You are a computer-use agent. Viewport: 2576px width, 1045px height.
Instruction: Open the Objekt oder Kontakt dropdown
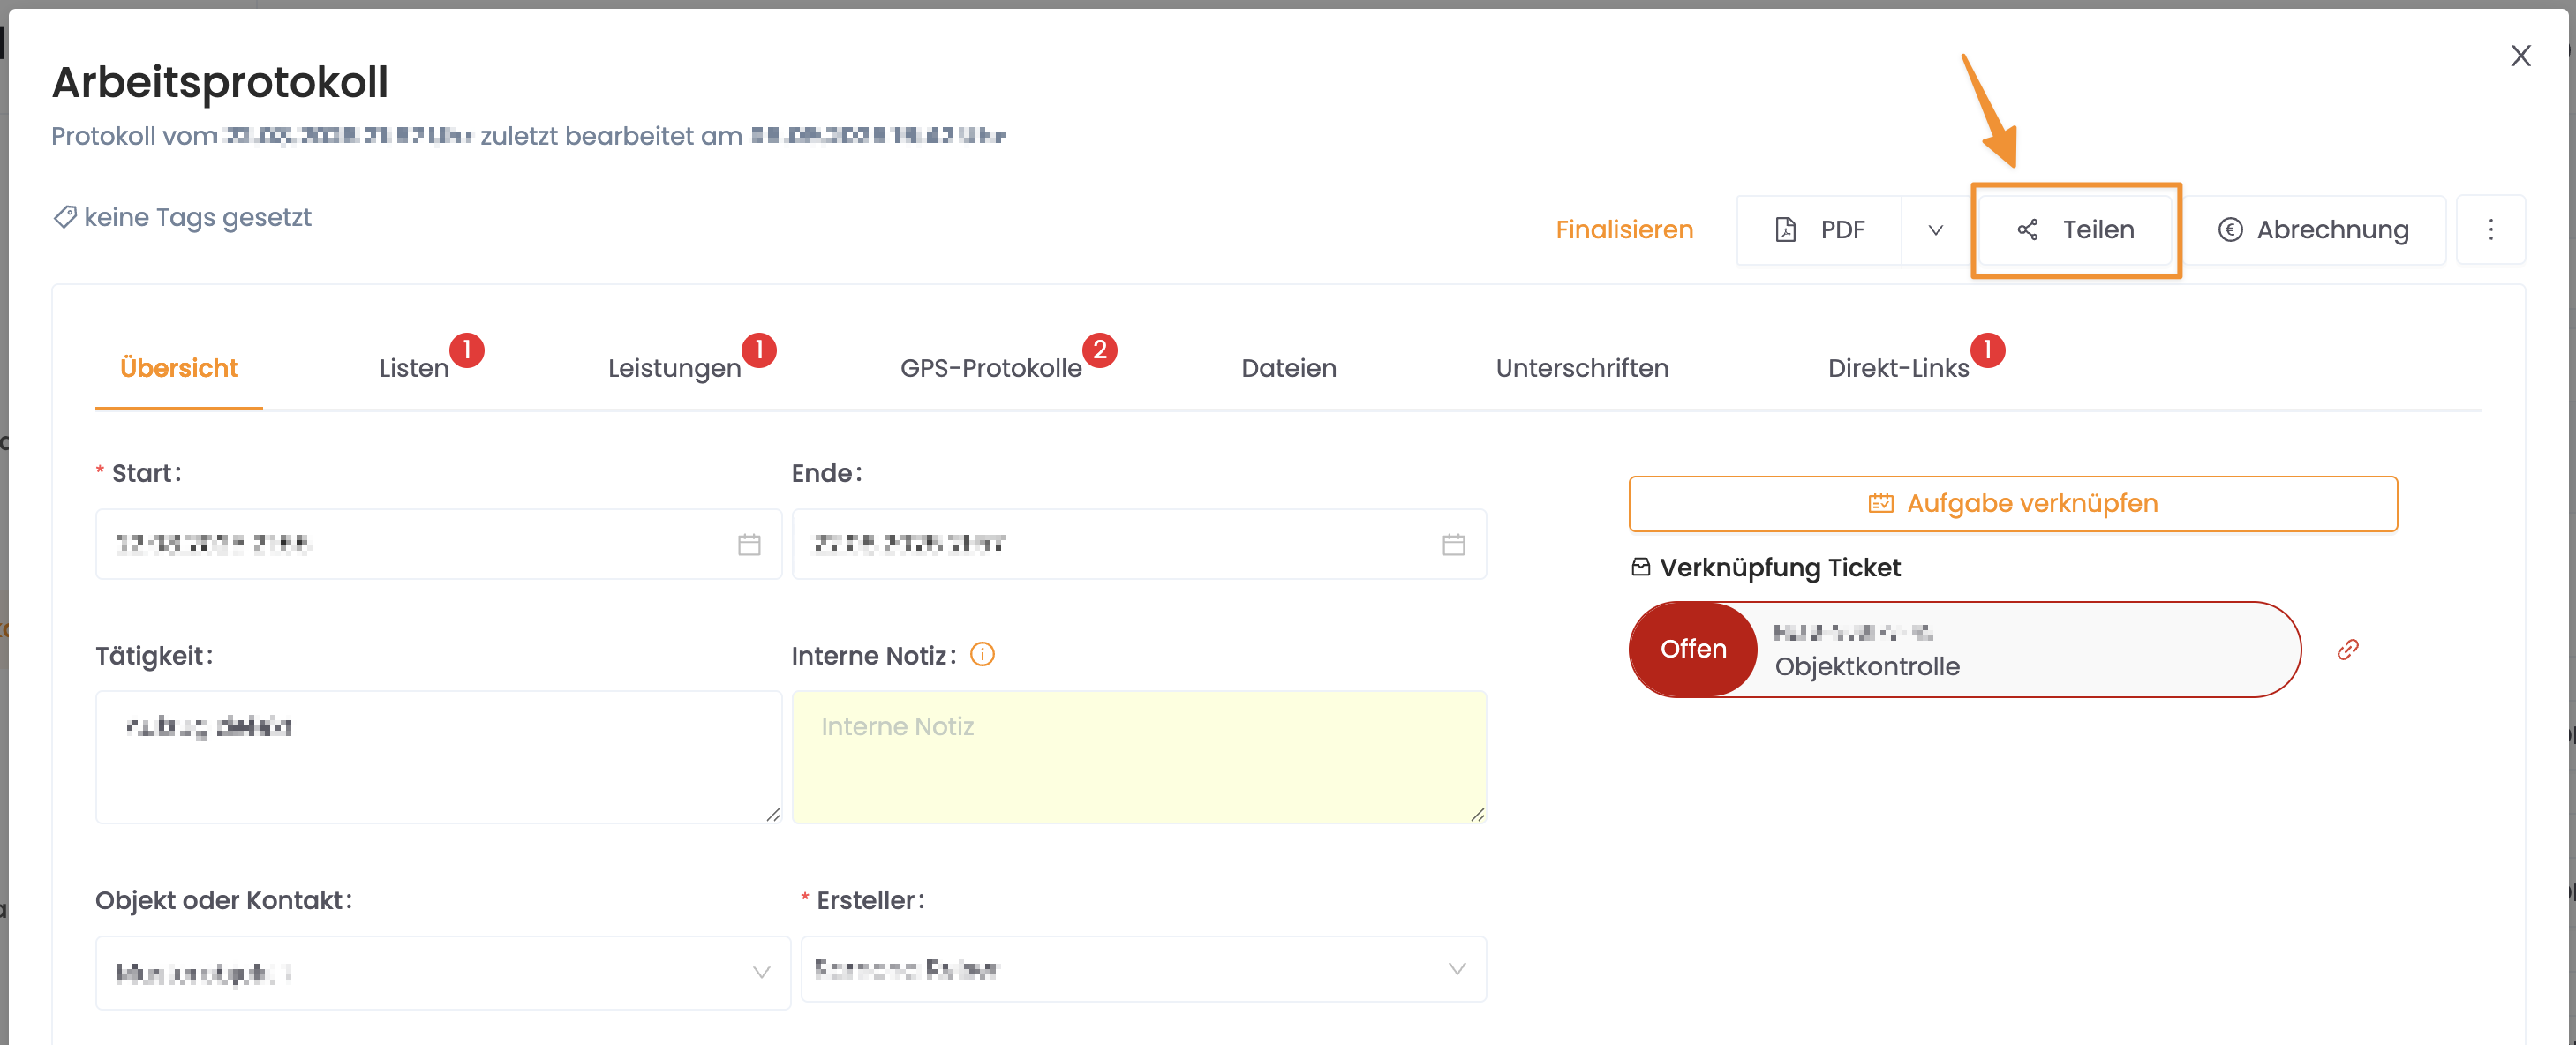coord(442,972)
